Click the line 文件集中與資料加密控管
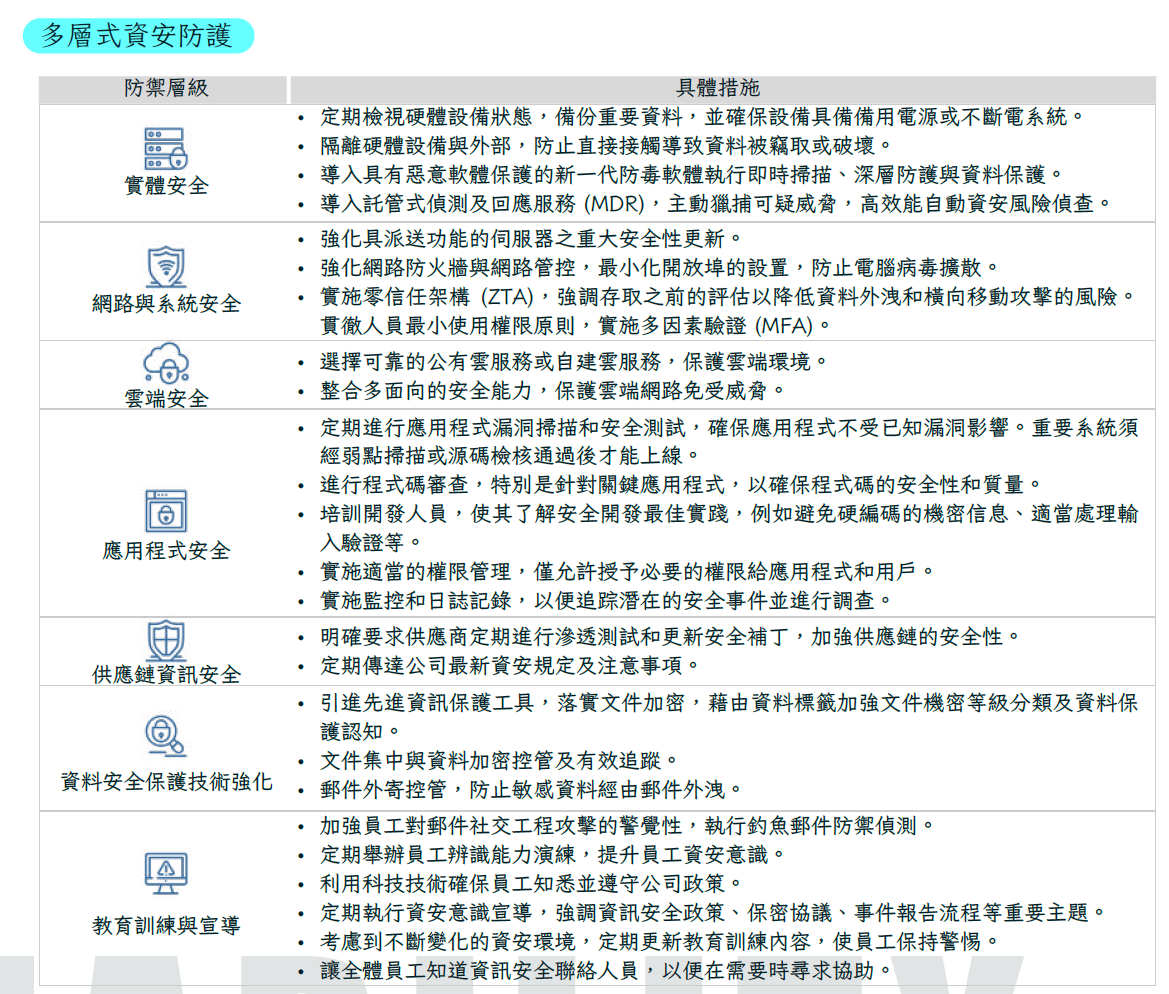The width and height of the screenshot is (1169, 994). point(500,761)
